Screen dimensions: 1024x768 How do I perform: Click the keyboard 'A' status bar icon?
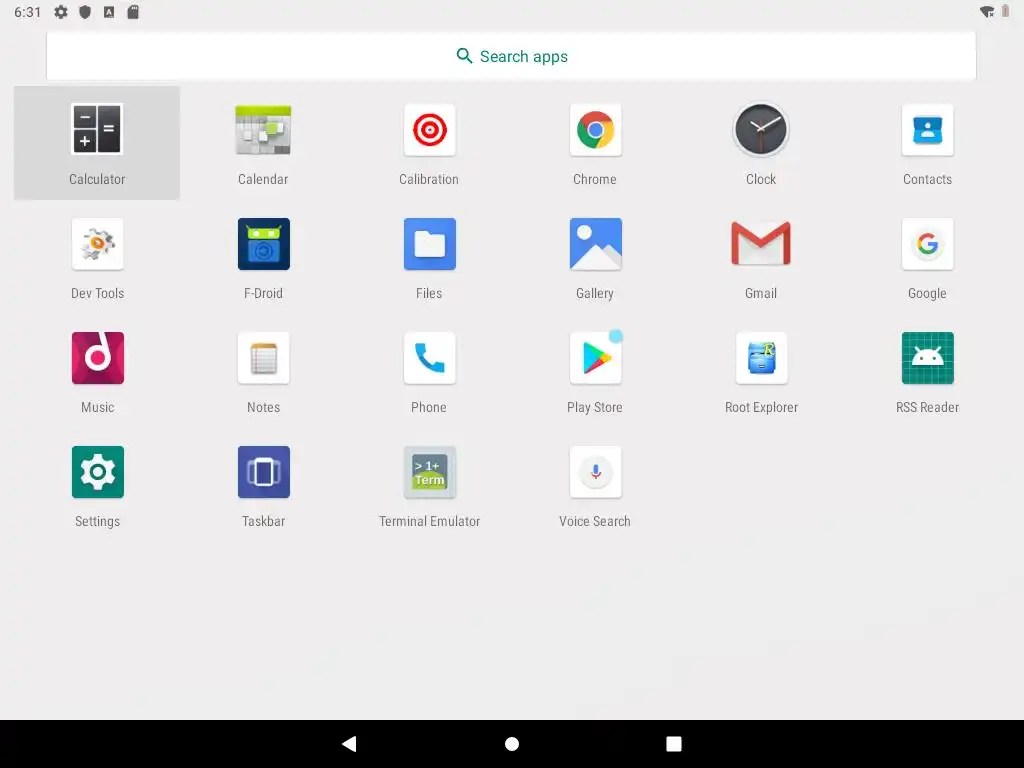(x=109, y=12)
